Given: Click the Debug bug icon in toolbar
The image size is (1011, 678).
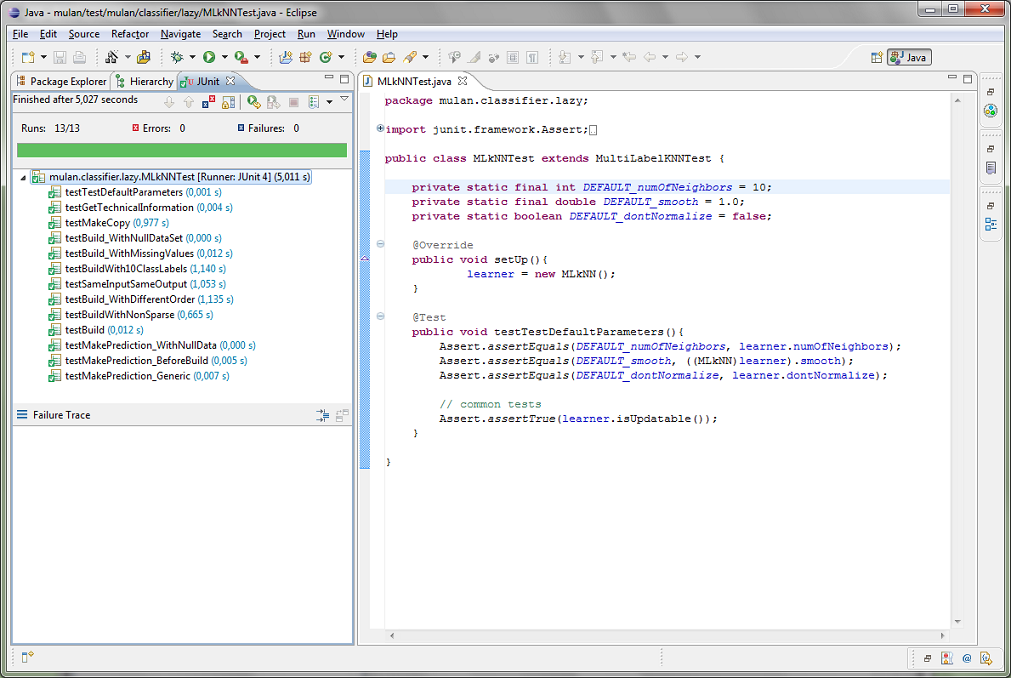Looking at the screenshot, I should tap(177, 58).
